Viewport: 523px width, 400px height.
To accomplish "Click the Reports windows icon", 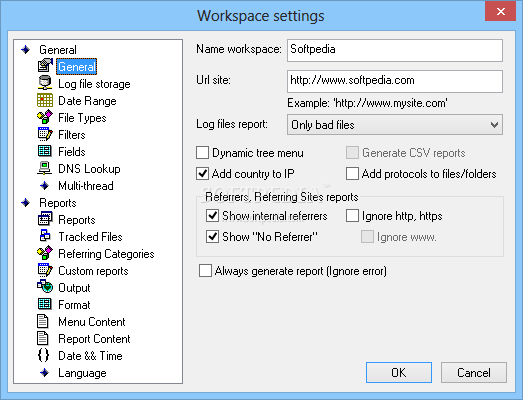I will (45, 219).
